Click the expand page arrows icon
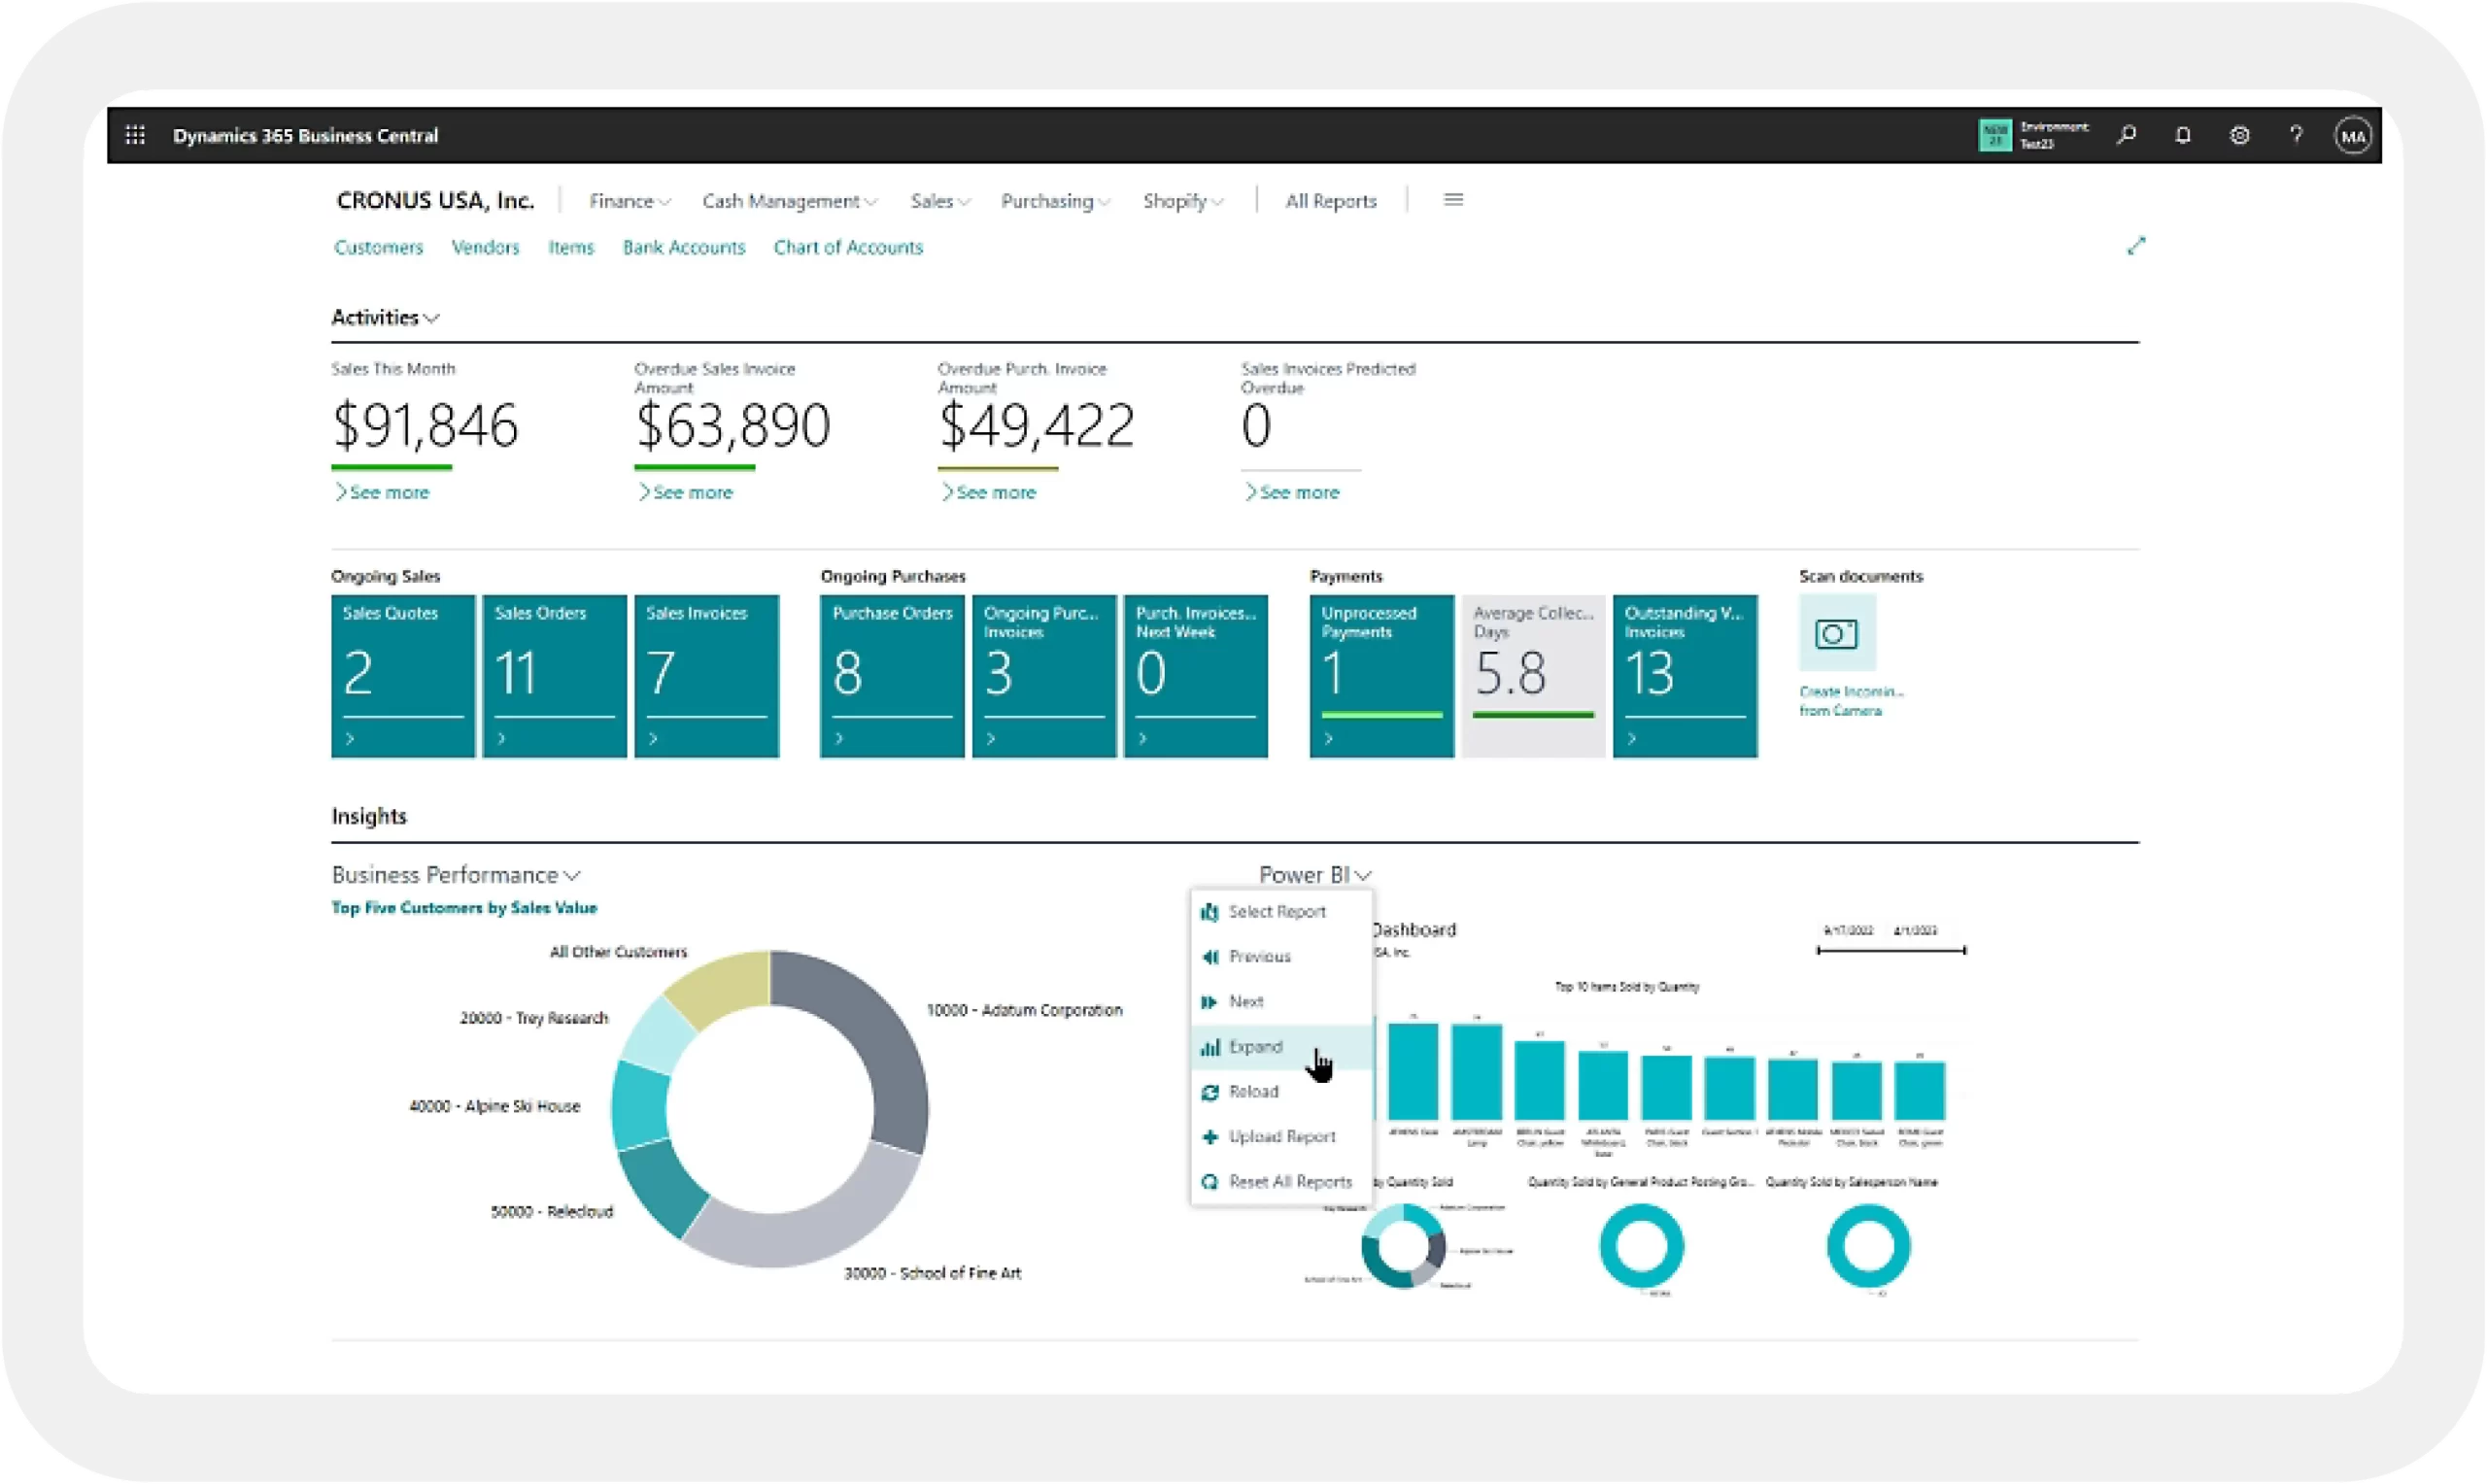 [2136, 246]
